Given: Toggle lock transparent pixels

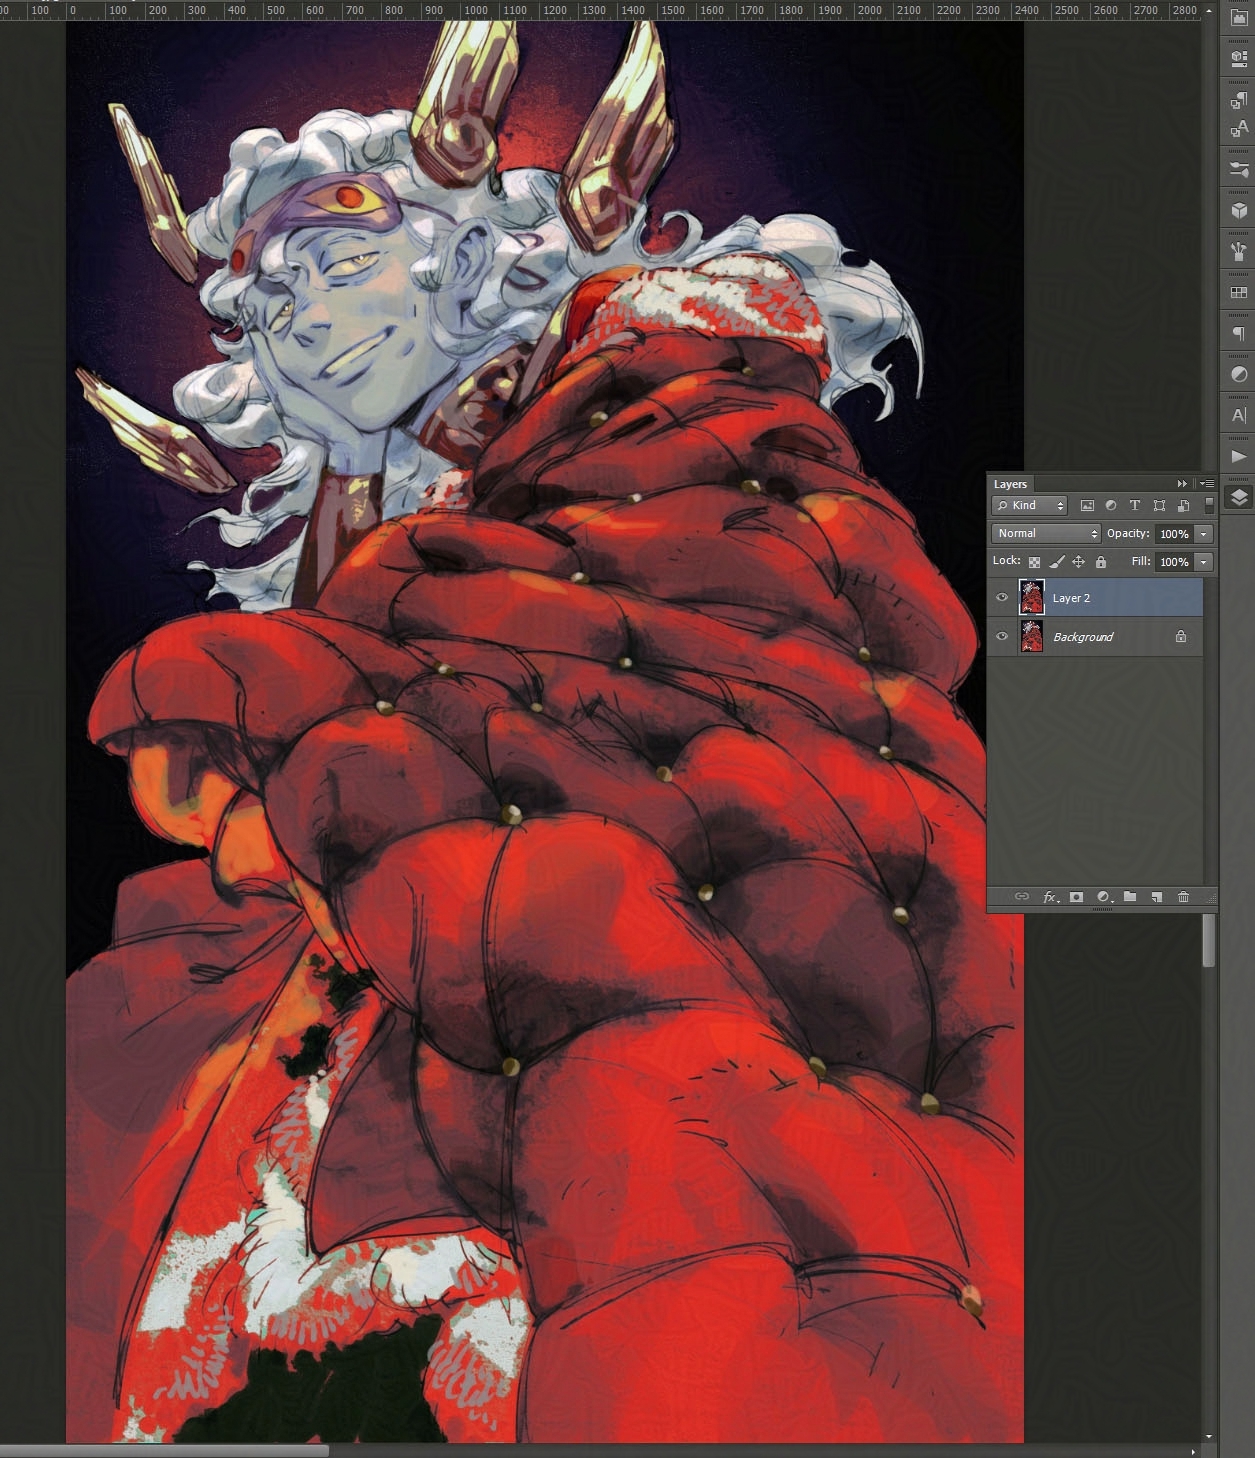Looking at the screenshot, I should click(1034, 562).
